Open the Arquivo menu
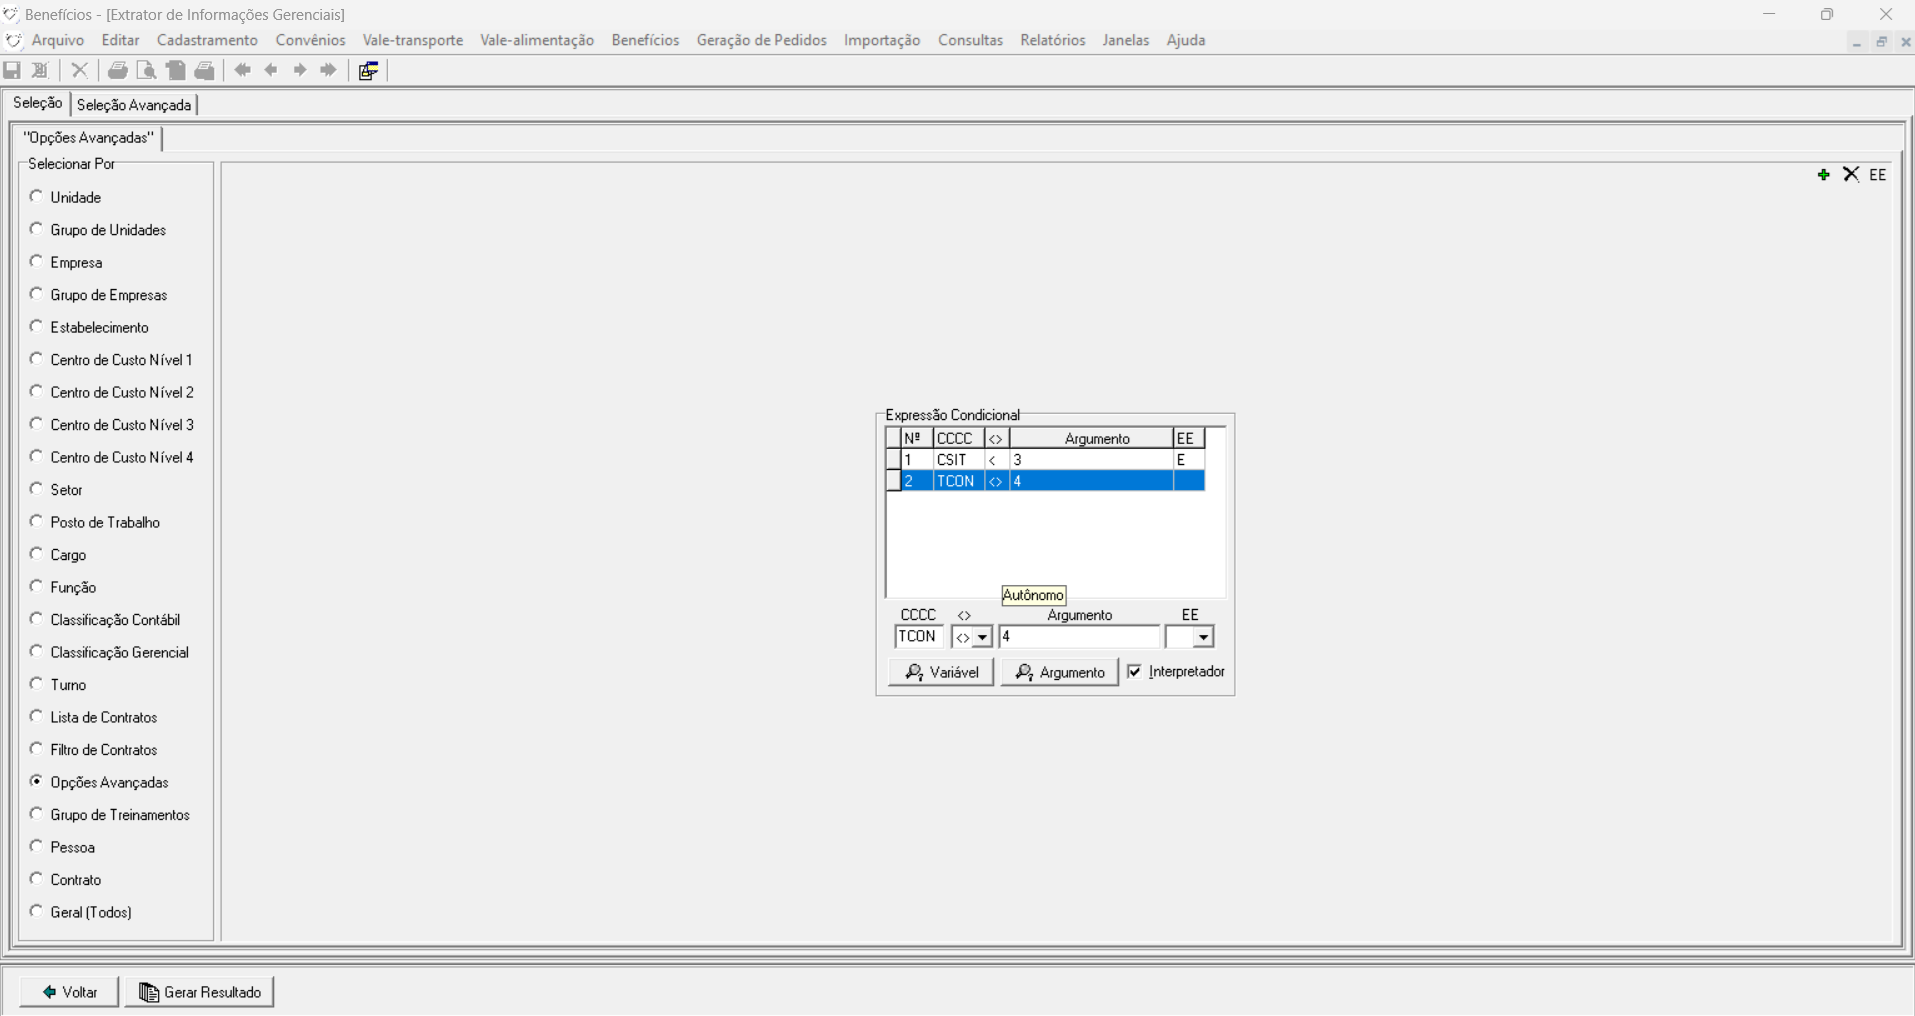The width and height of the screenshot is (1915, 1016). coord(58,40)
